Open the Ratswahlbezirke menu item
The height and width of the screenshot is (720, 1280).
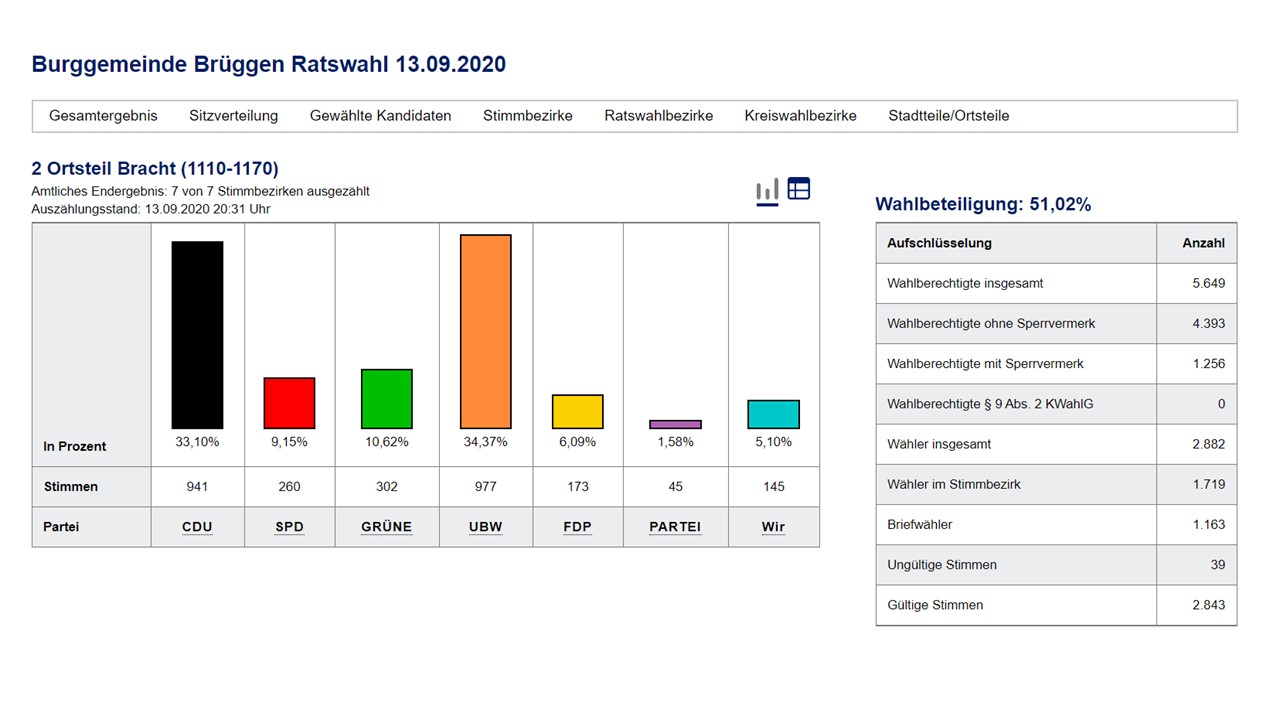click(658, 116)
